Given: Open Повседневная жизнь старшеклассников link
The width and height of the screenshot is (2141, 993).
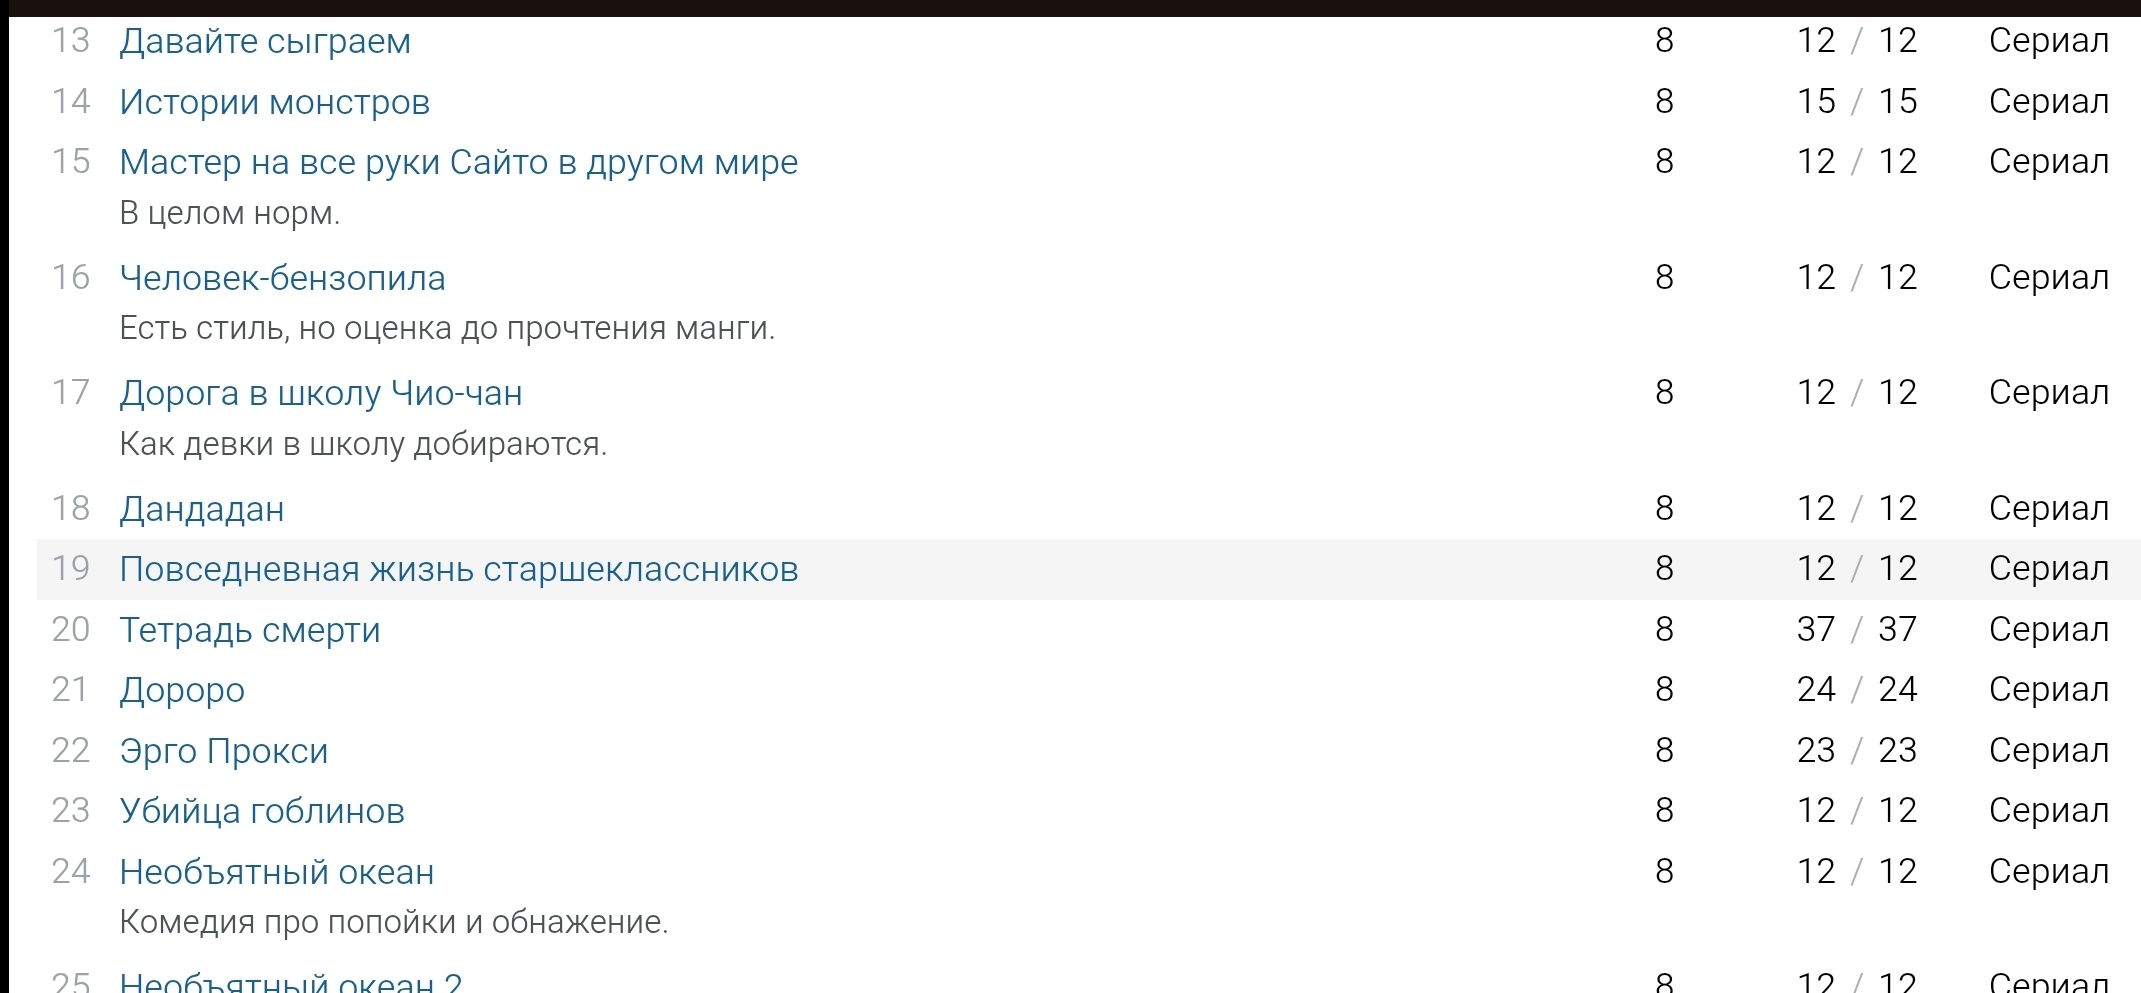Looking at the screenshot, I should point(458,569).
